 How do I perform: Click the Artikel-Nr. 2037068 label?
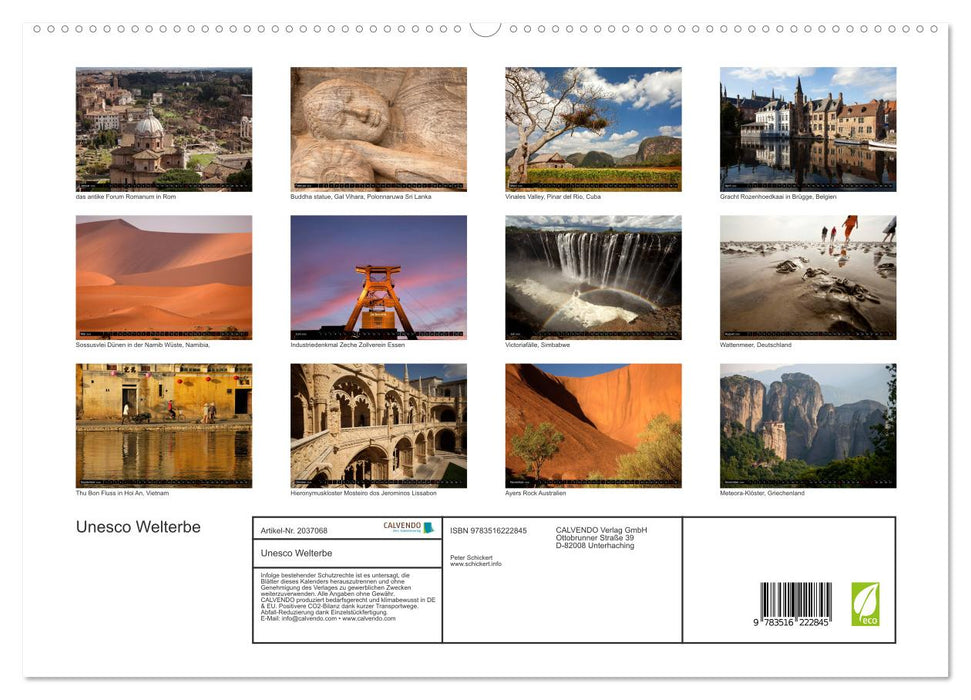[296, 529]
